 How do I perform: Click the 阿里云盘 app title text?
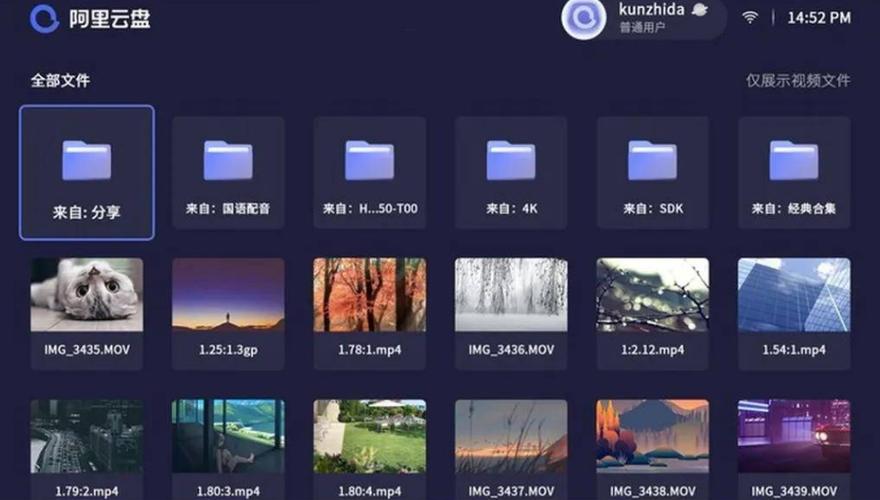click(x=110, y=19)
